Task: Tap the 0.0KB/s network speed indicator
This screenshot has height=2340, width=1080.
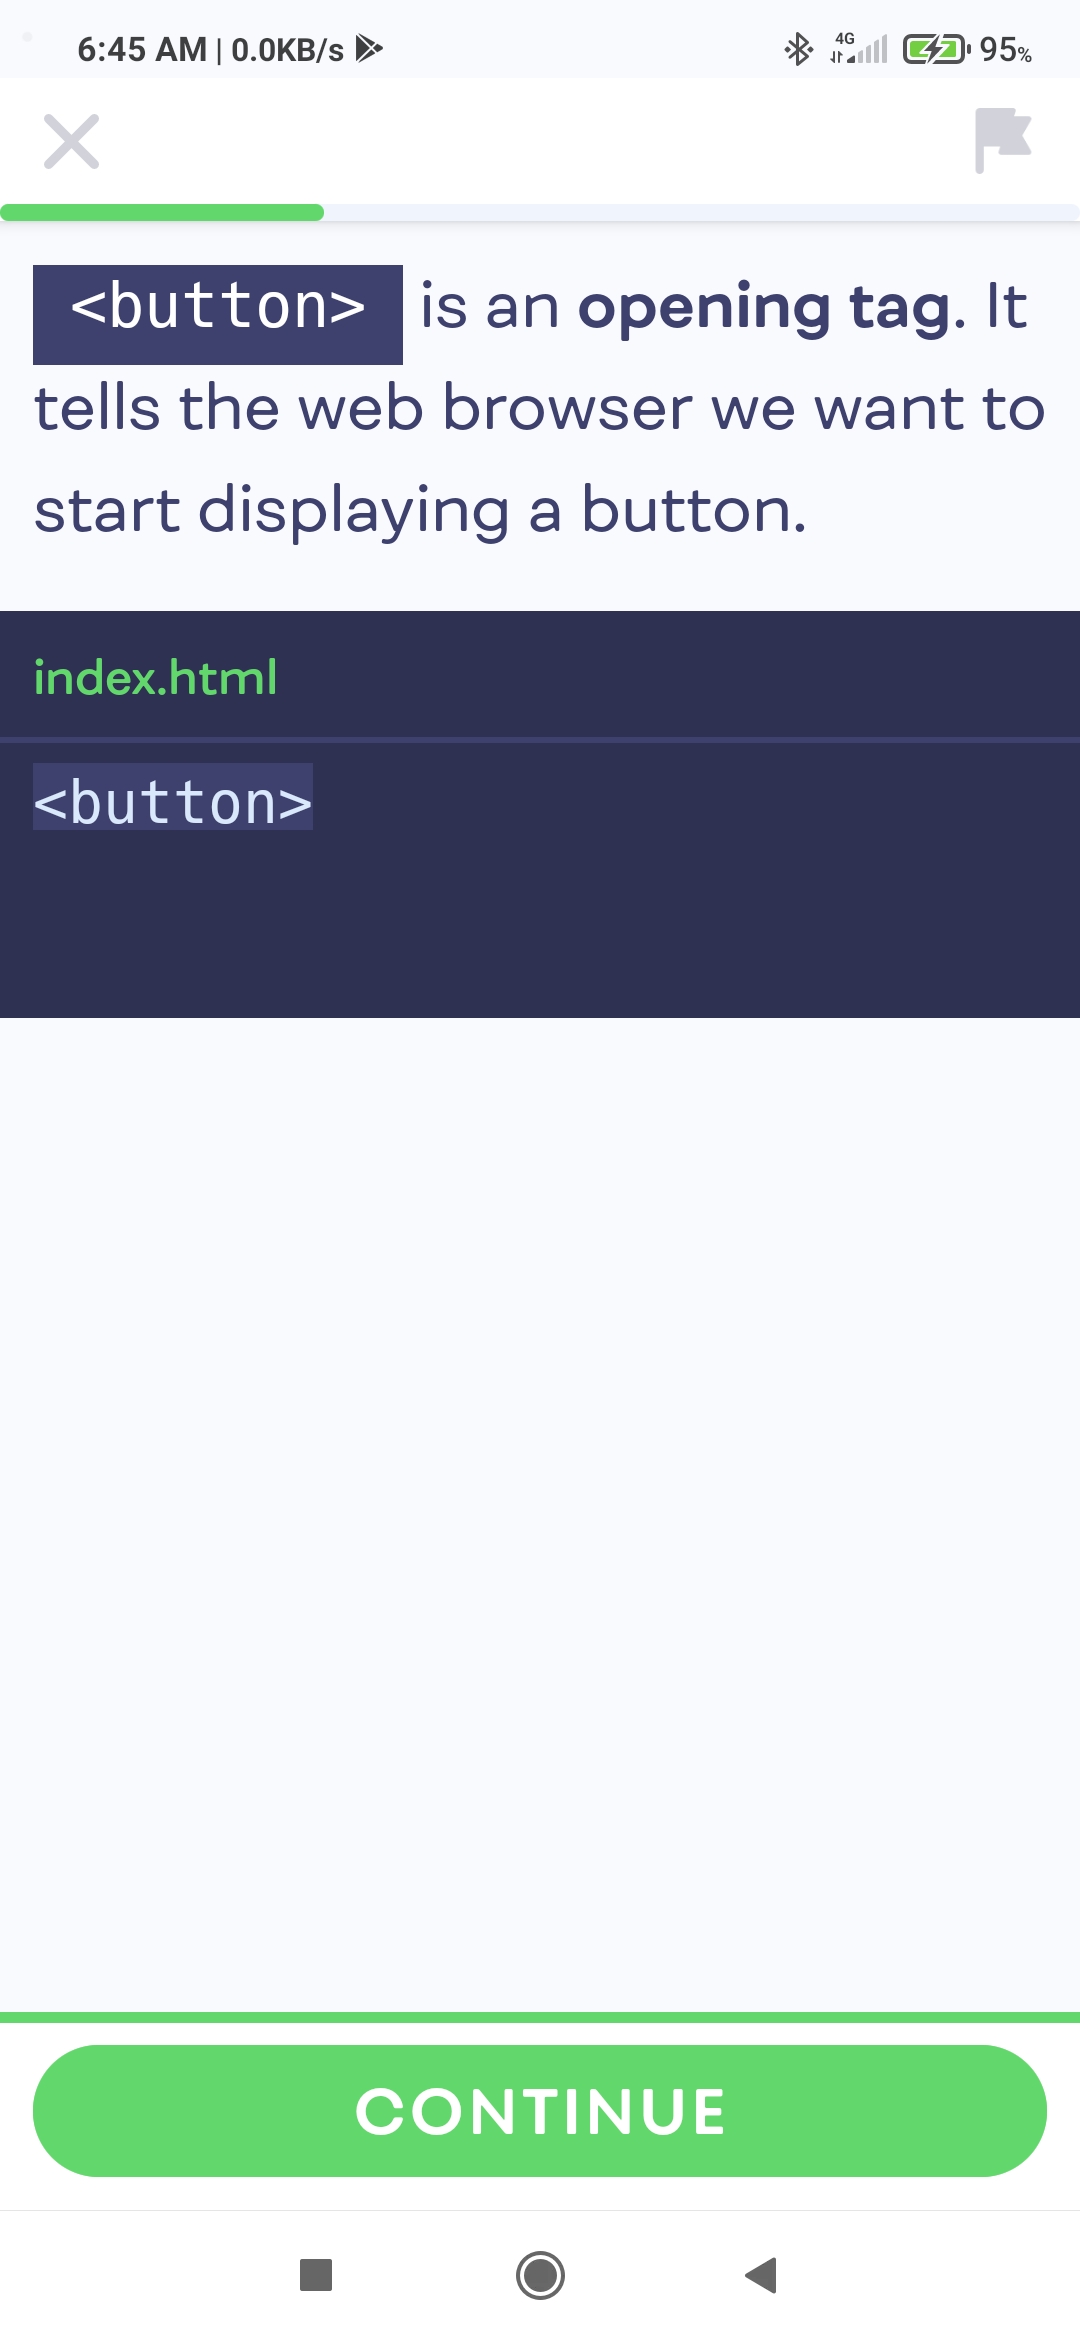Action: pyautogui.click(x=287, y=49)
